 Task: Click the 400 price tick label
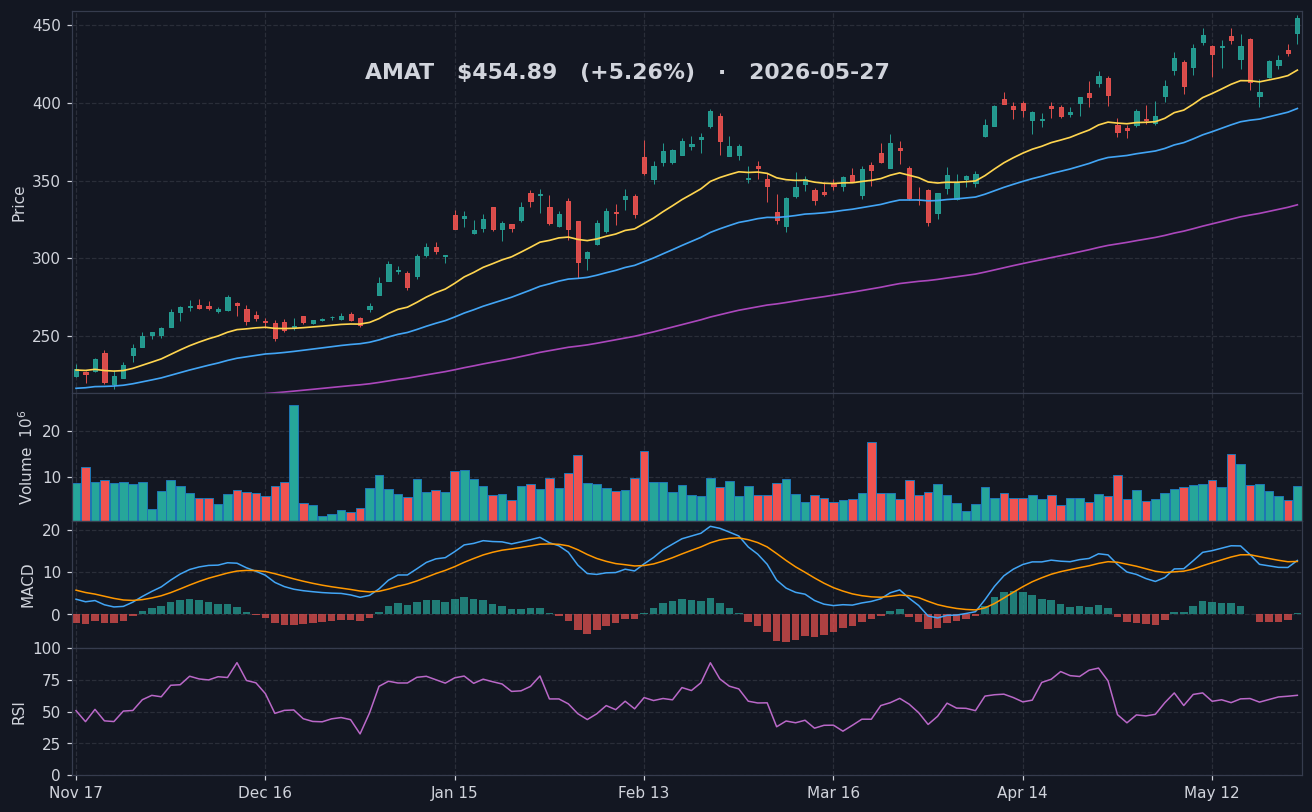click(46, 103)
